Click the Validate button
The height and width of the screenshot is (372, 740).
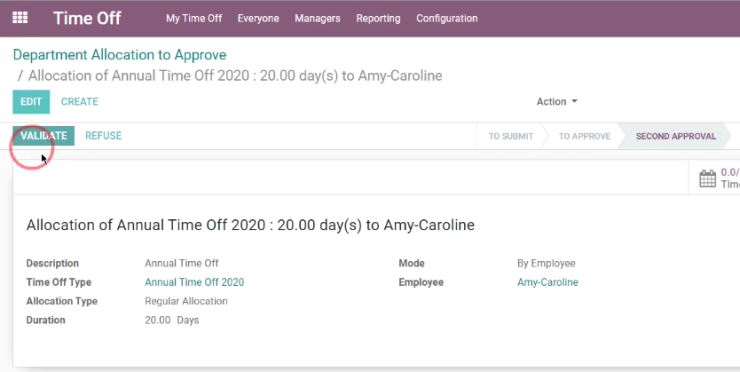tap(43, 136)
